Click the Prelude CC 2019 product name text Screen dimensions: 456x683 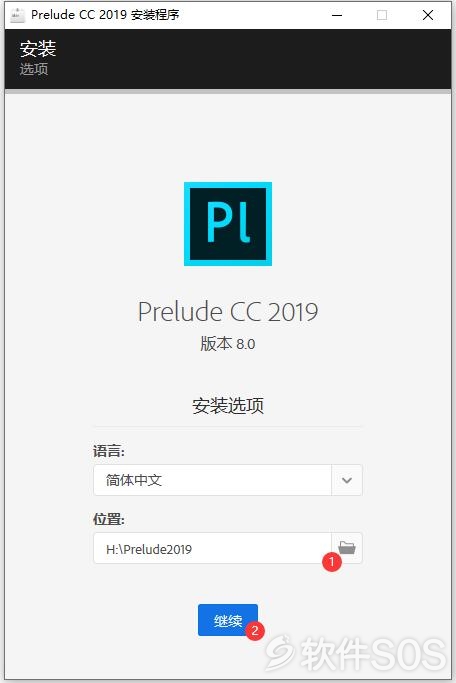coord(228,312)
